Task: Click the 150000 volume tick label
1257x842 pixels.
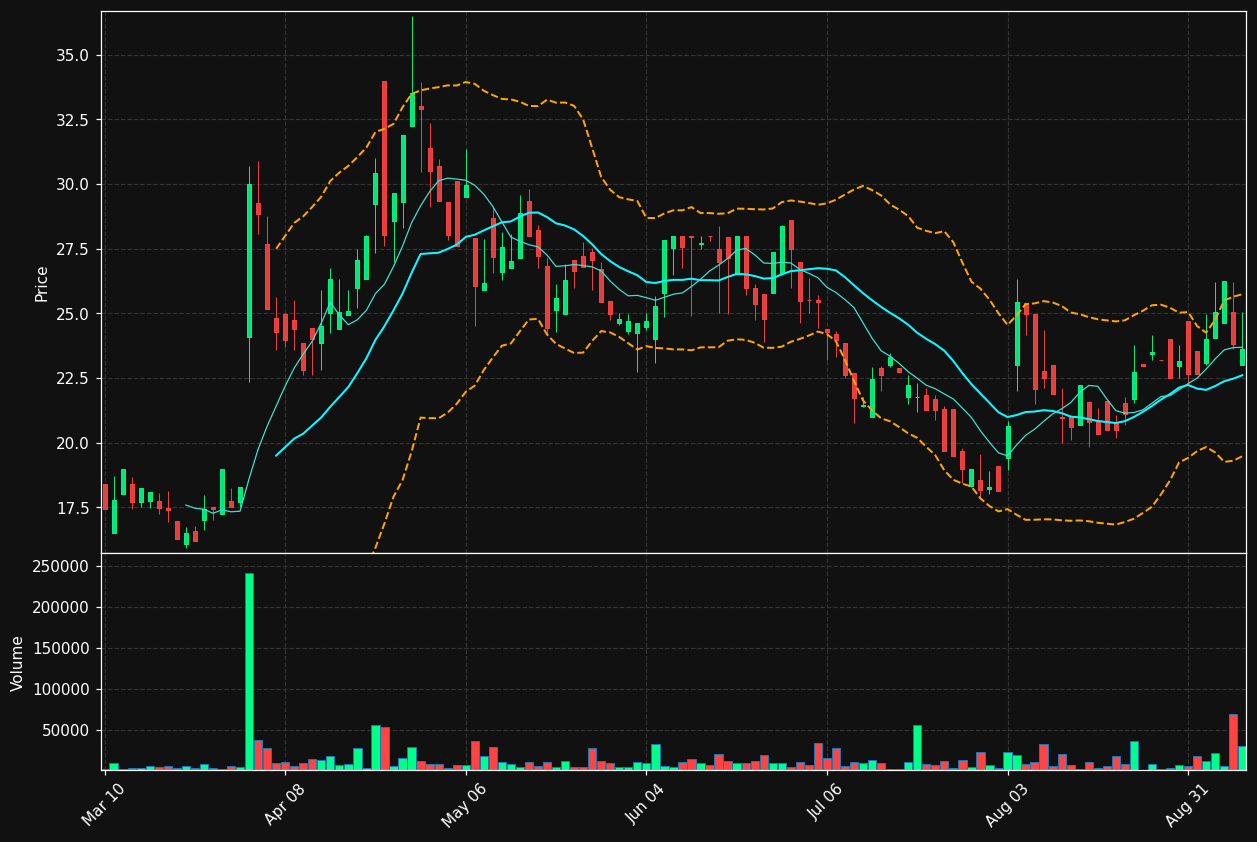Action: tap(62, 649)
